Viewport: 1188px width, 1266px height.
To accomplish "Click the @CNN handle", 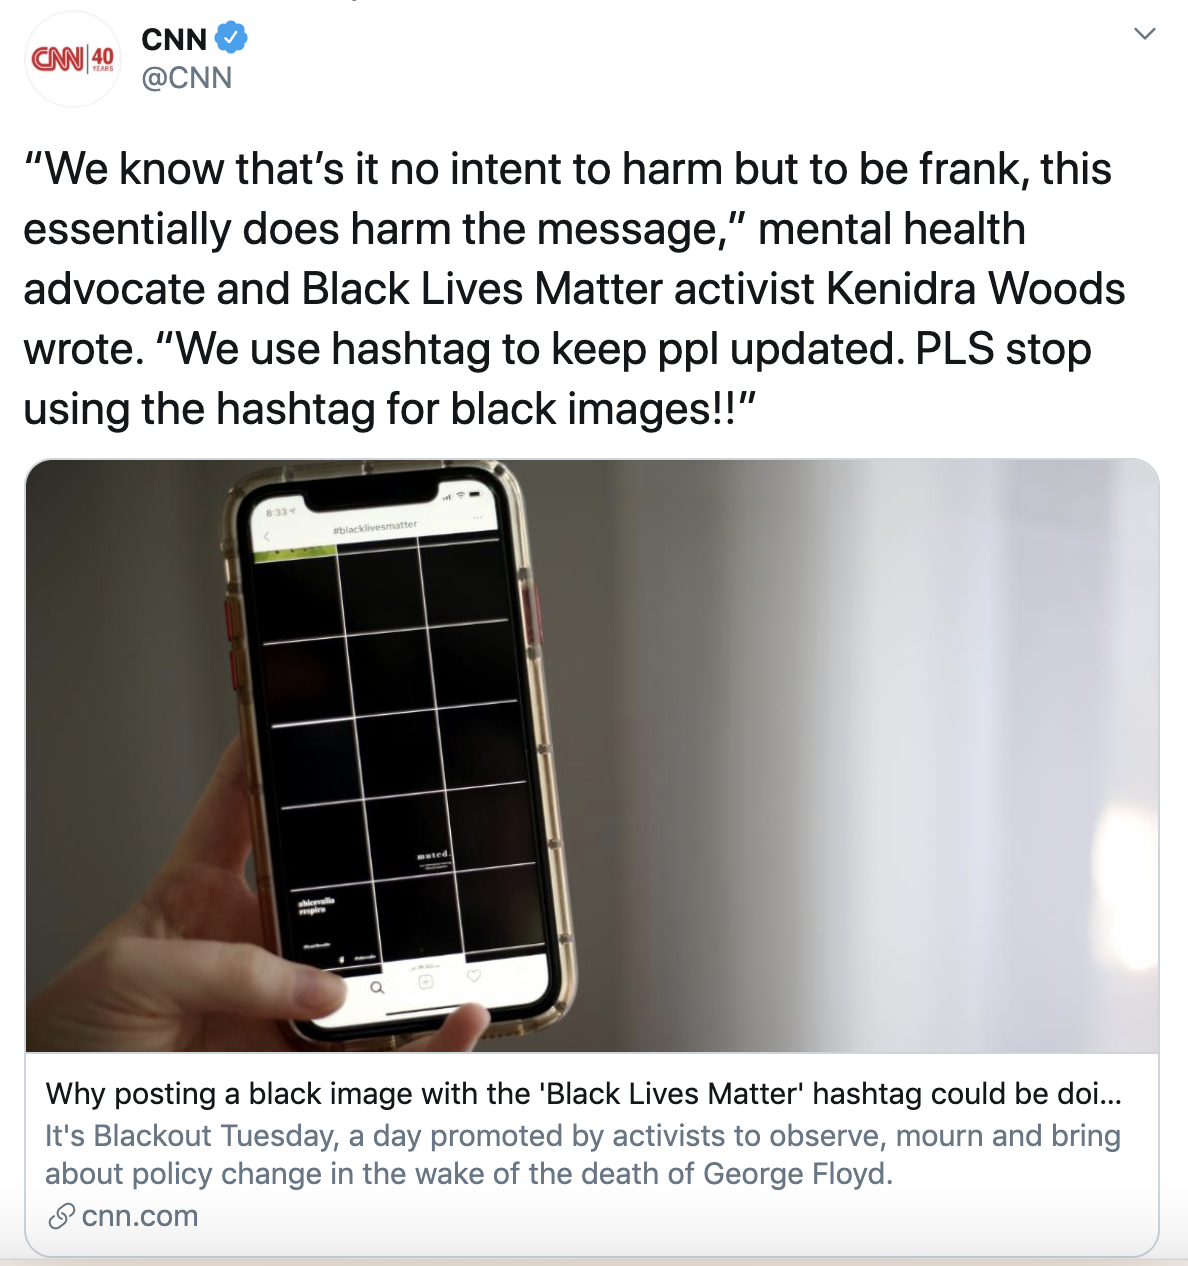I will [x=187, y=78].
